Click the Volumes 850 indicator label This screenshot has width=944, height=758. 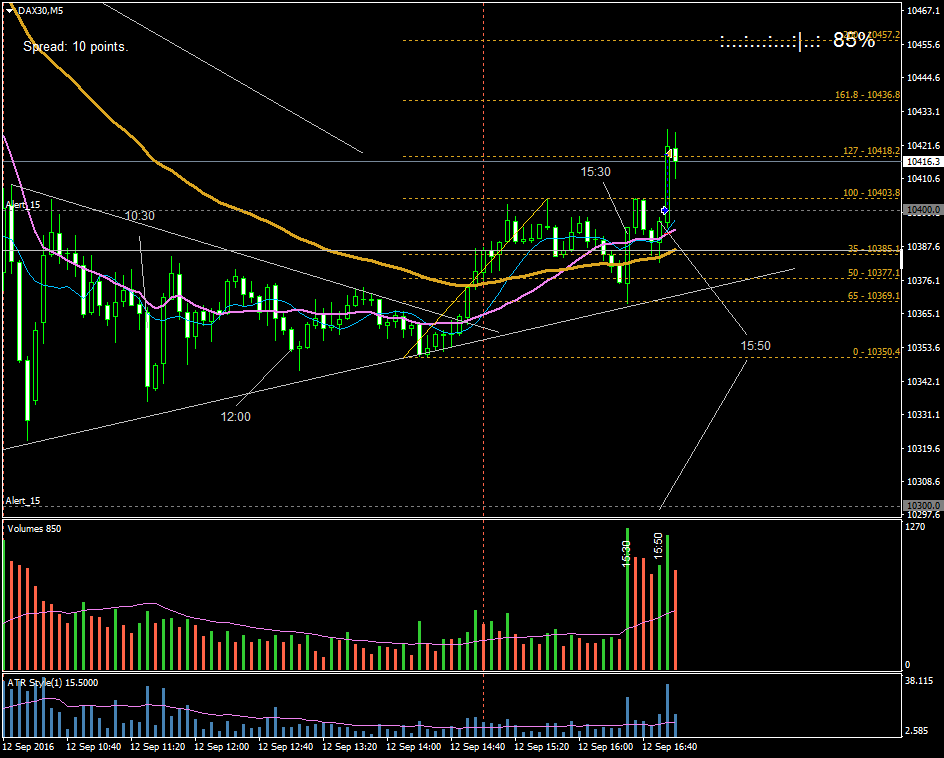point(34,528)
